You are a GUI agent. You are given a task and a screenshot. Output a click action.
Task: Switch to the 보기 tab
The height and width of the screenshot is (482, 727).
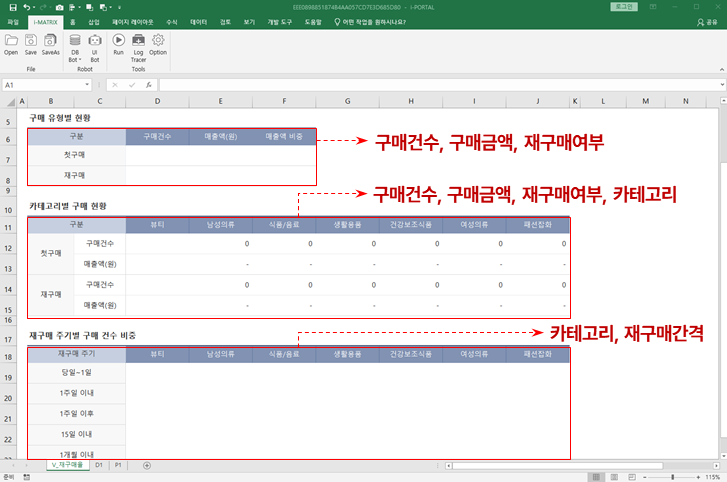click(x=249, y=22)
